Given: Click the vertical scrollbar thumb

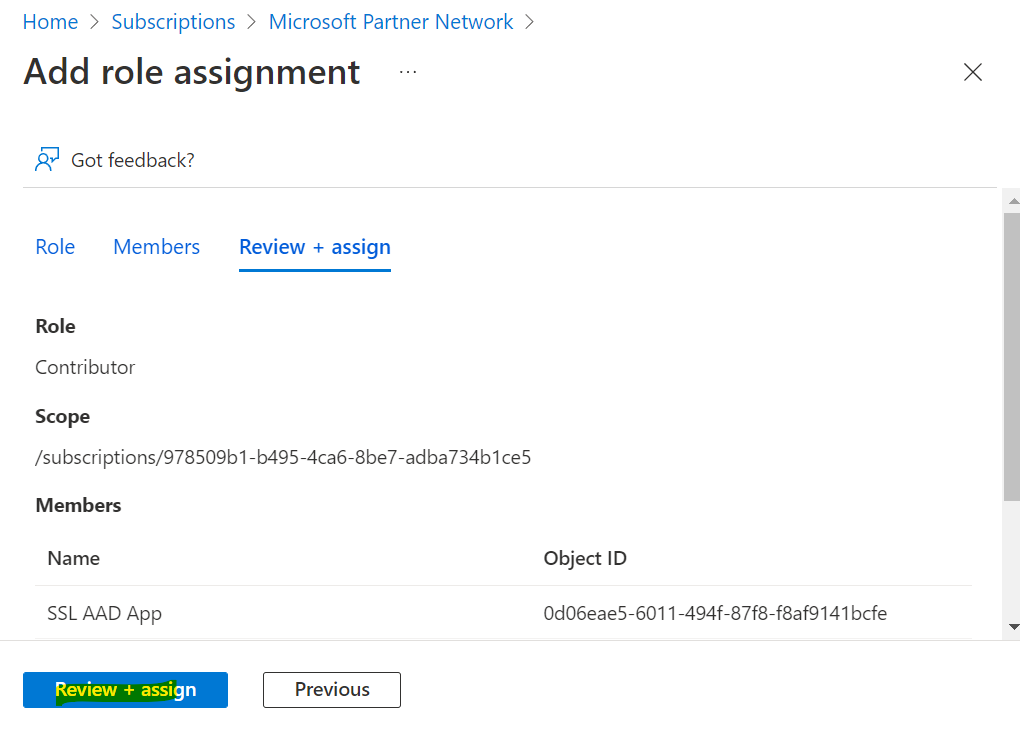Looking at the screenshot, I should tap(1012, 357).
